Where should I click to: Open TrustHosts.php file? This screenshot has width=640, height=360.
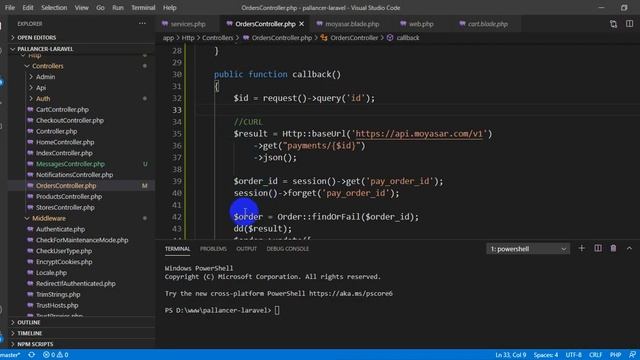coord(57,305)
